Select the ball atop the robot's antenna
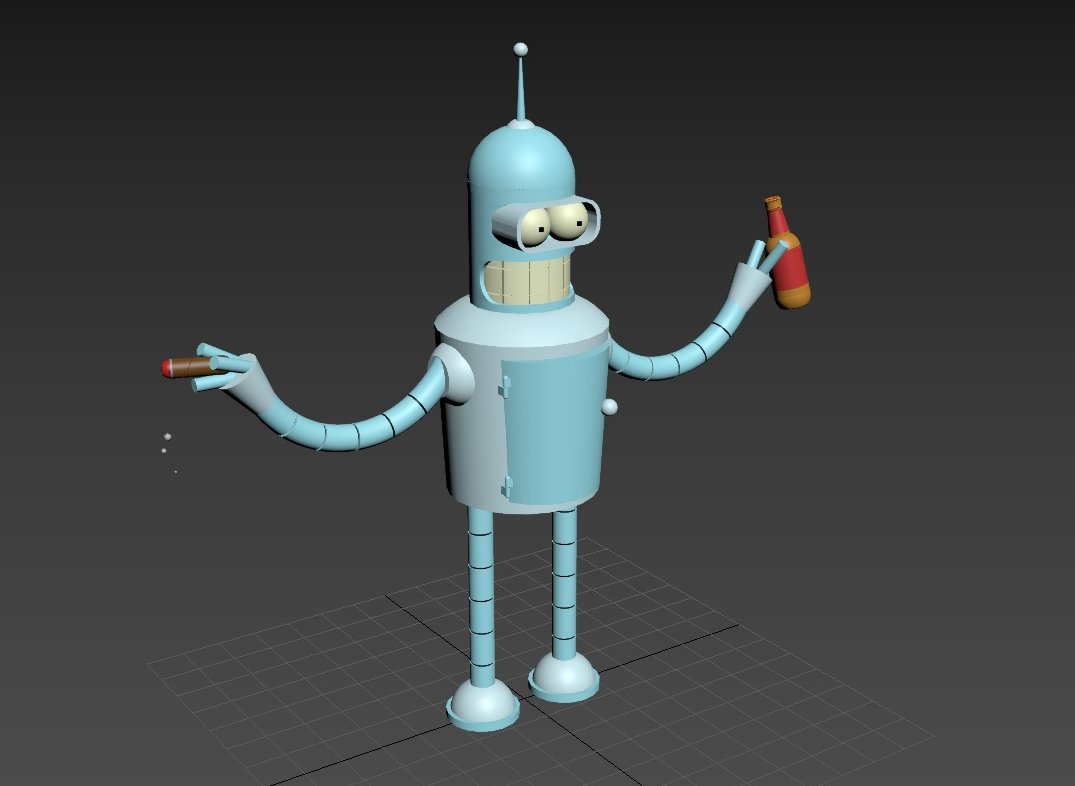Screen dimensions: 1075x786 pos(520,49)
